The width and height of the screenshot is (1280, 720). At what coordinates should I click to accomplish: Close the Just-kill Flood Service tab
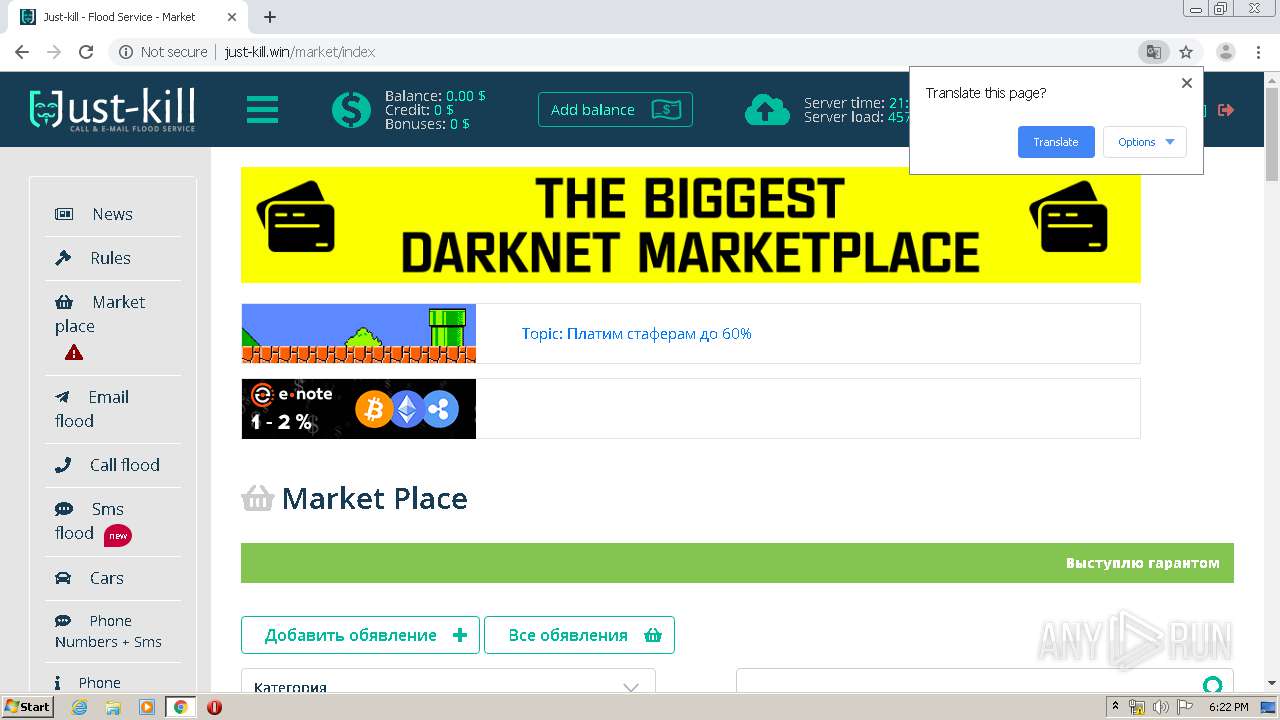click(232, 17)
